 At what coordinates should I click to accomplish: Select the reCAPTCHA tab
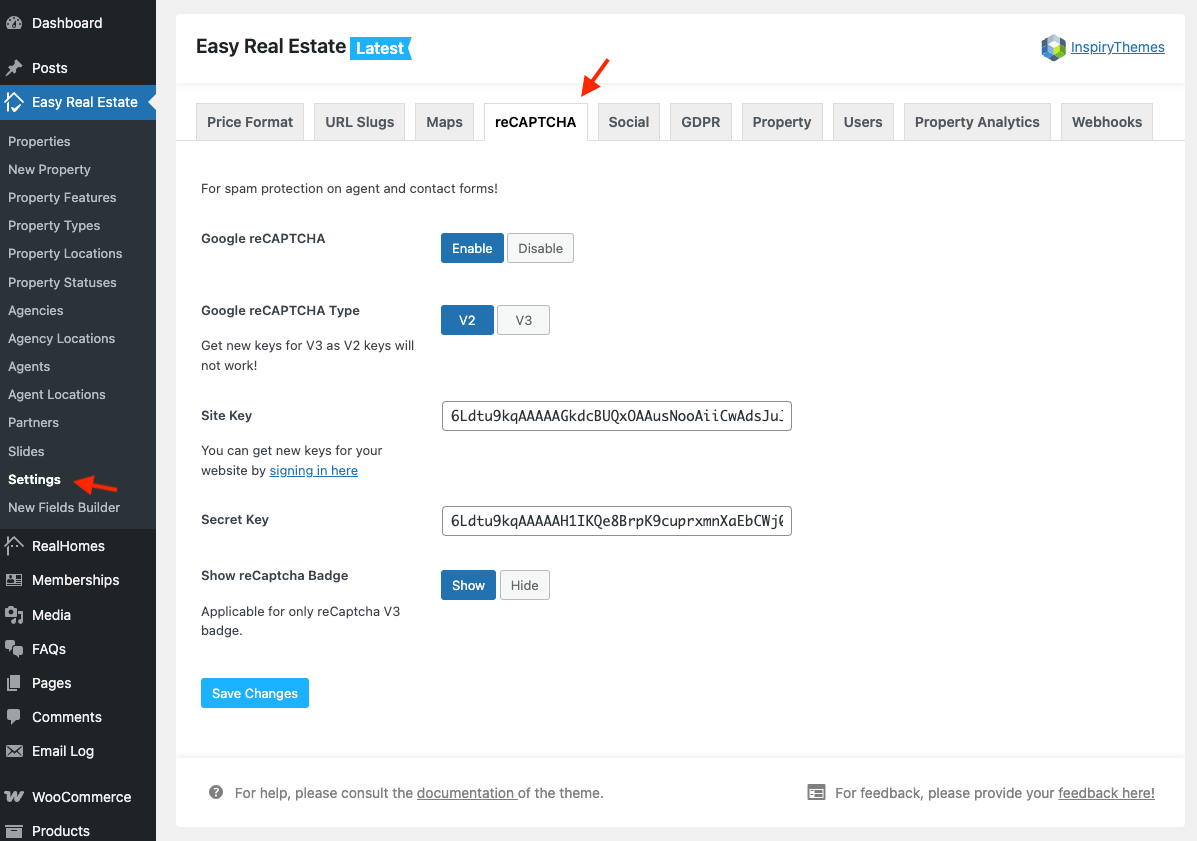pyautogui.click(x=535, y=122)
